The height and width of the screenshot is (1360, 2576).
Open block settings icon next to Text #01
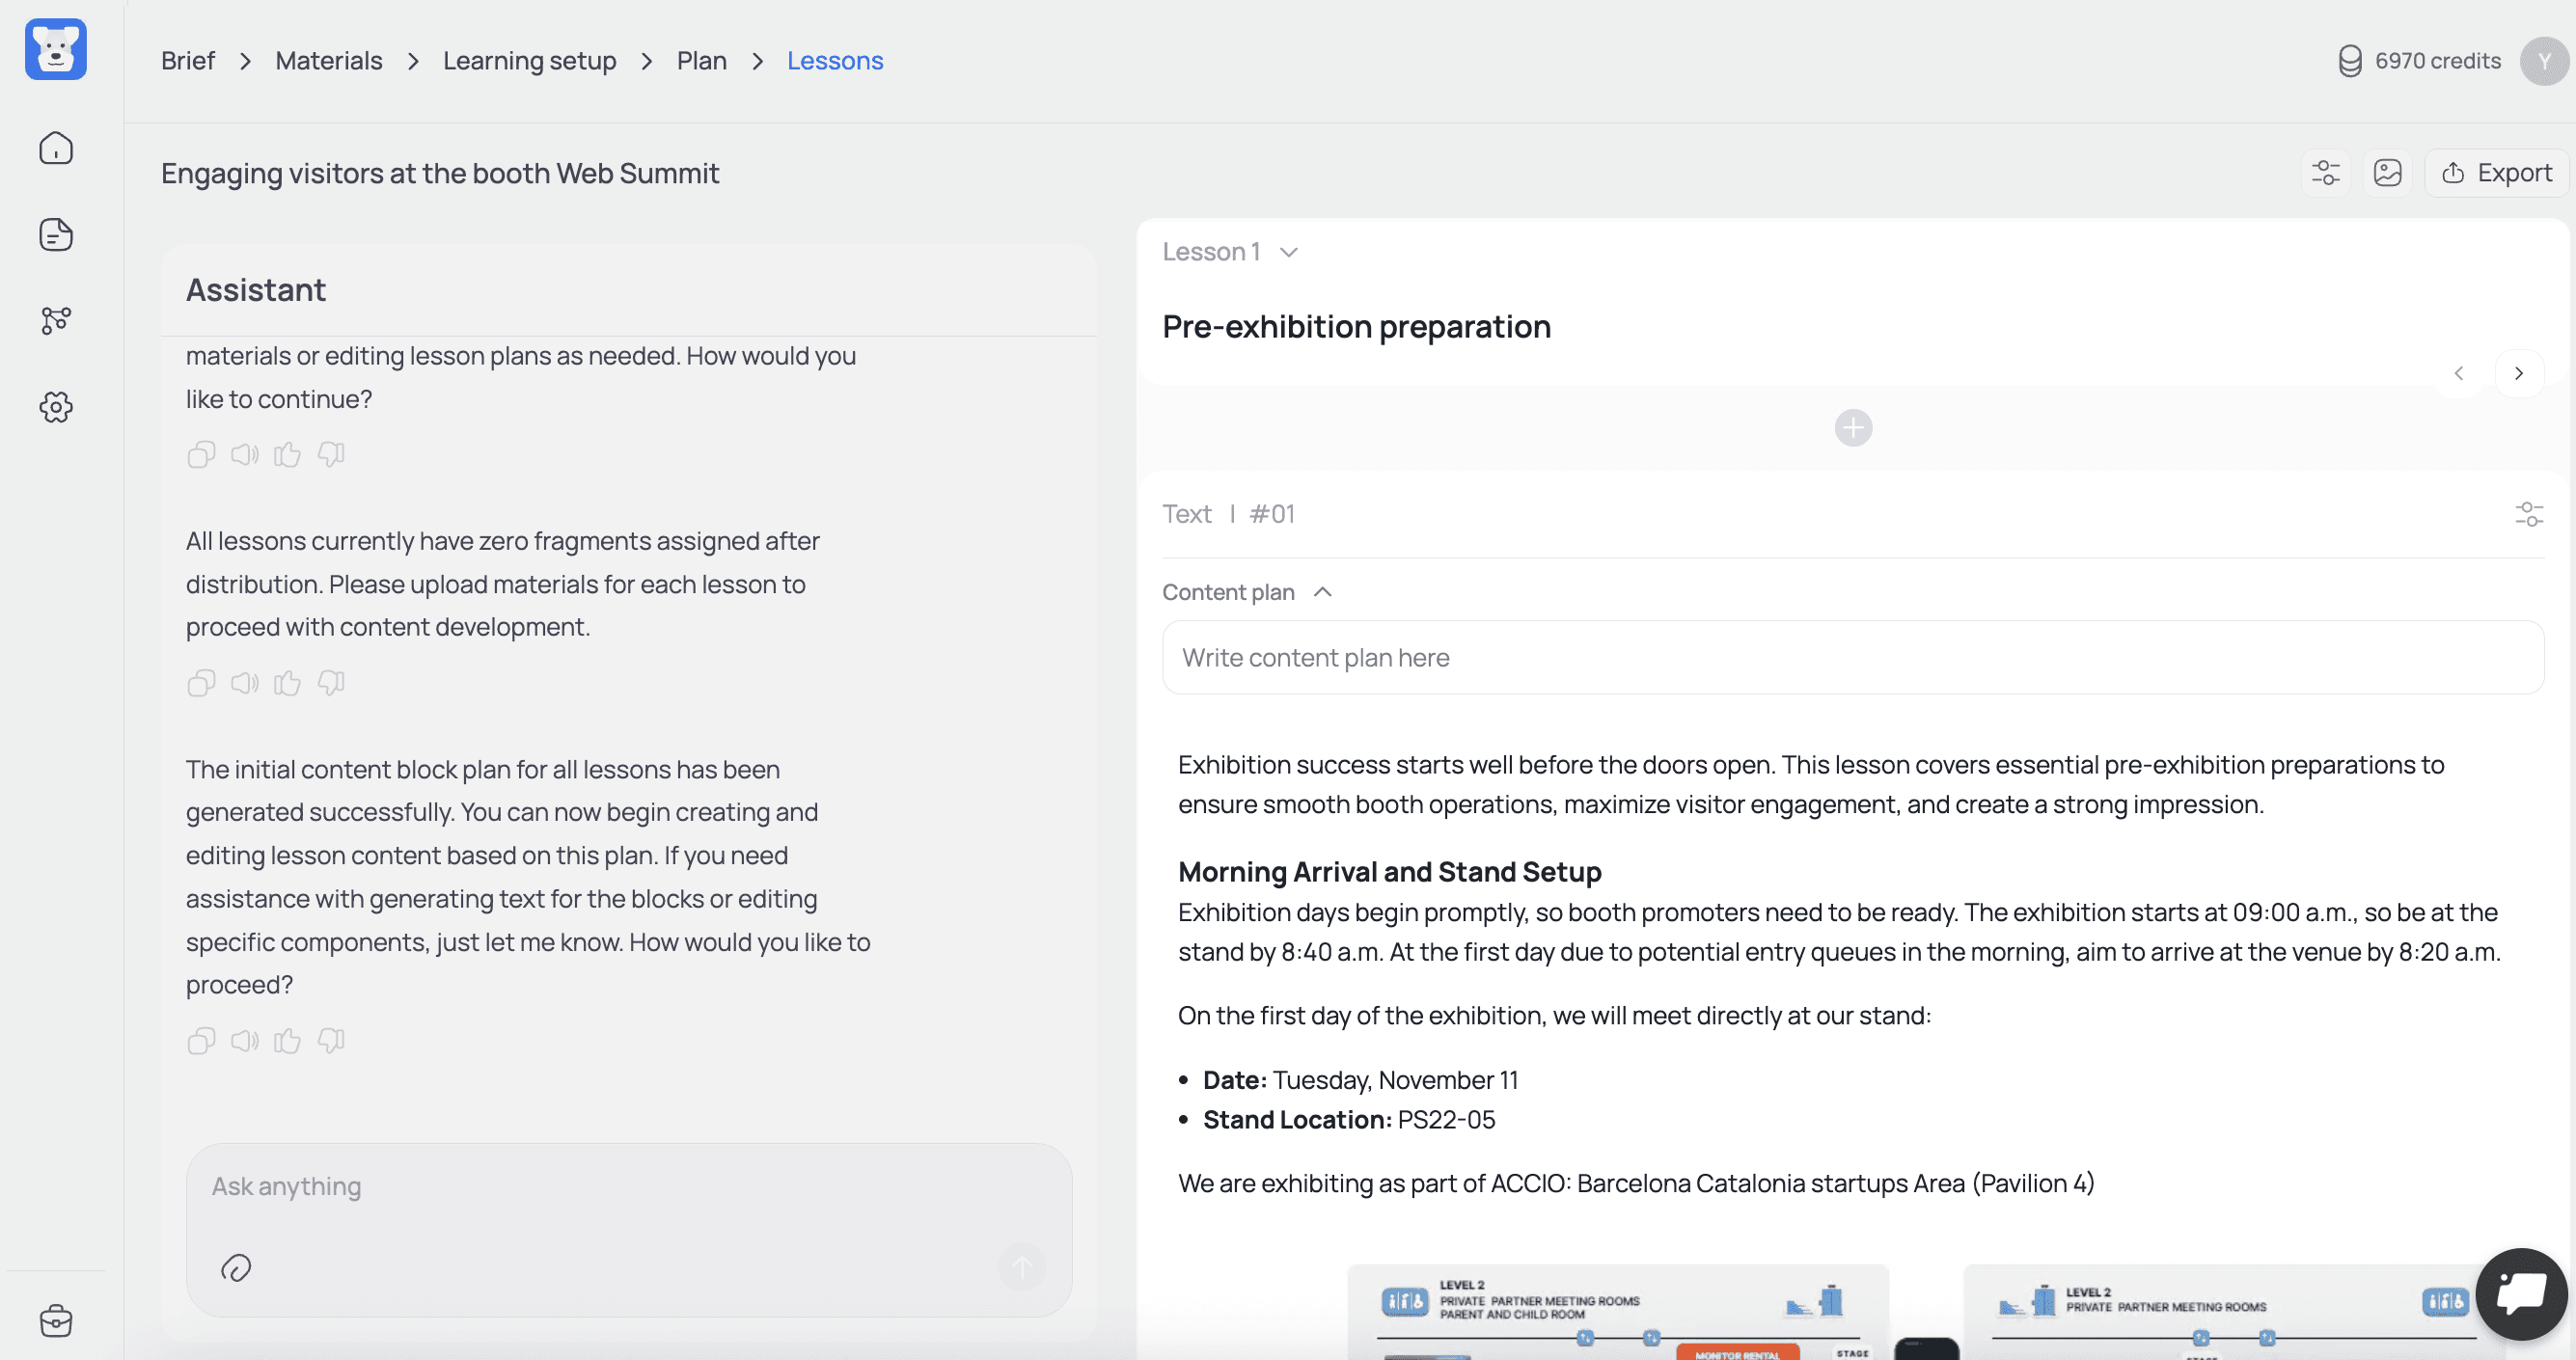tap(2530, 513)
